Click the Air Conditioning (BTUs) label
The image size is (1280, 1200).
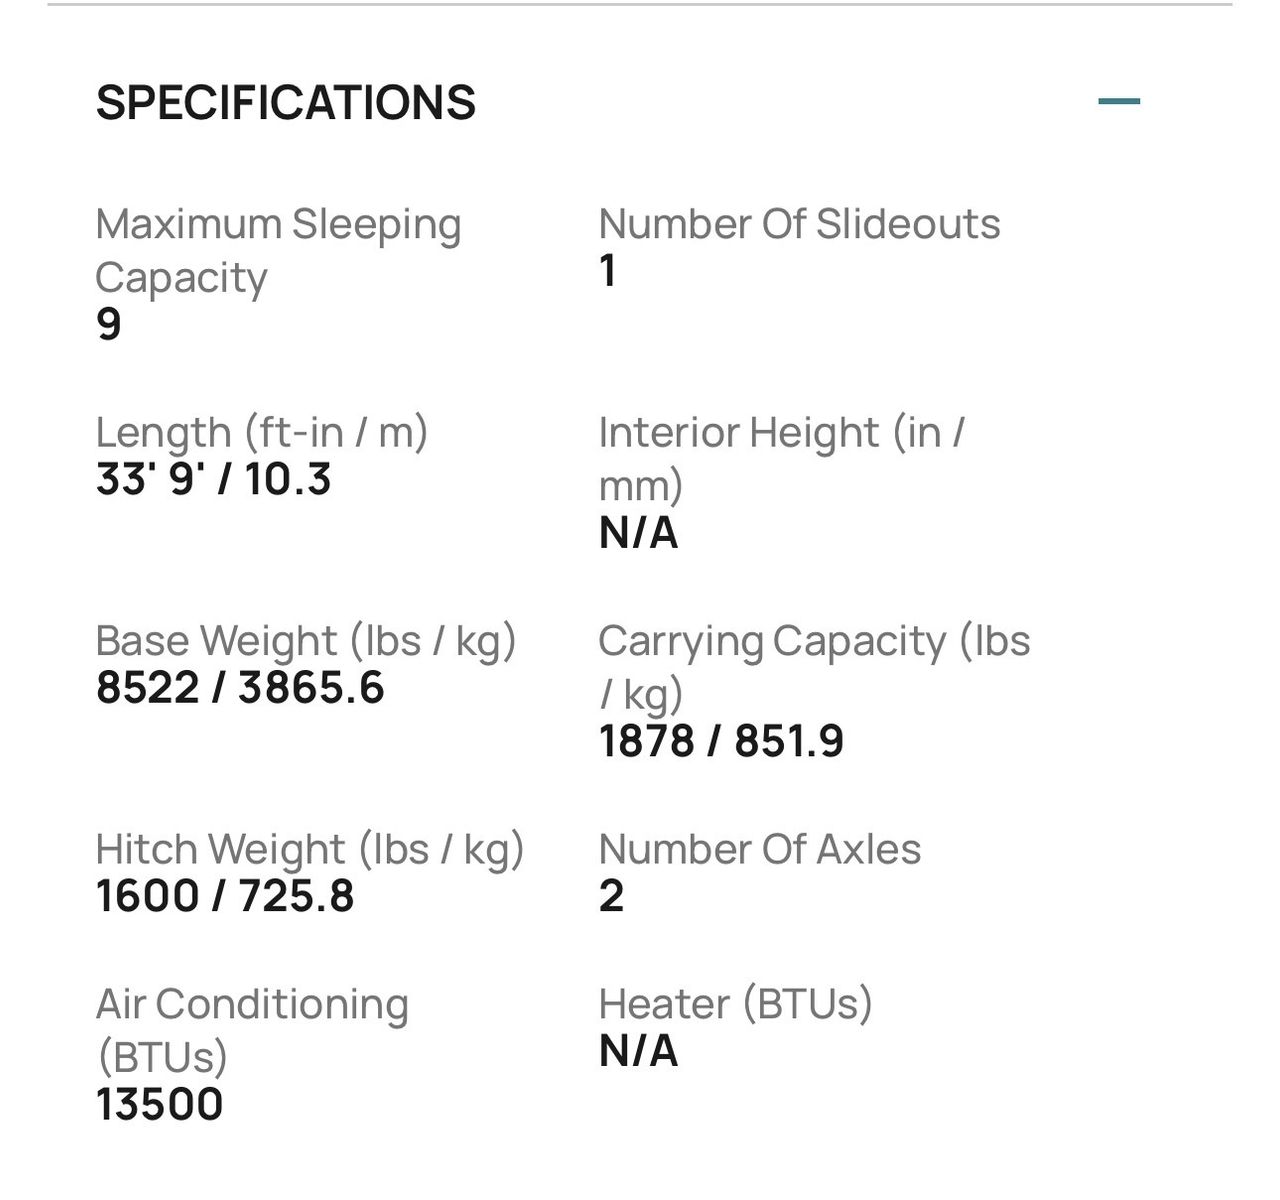(252, 1030)
